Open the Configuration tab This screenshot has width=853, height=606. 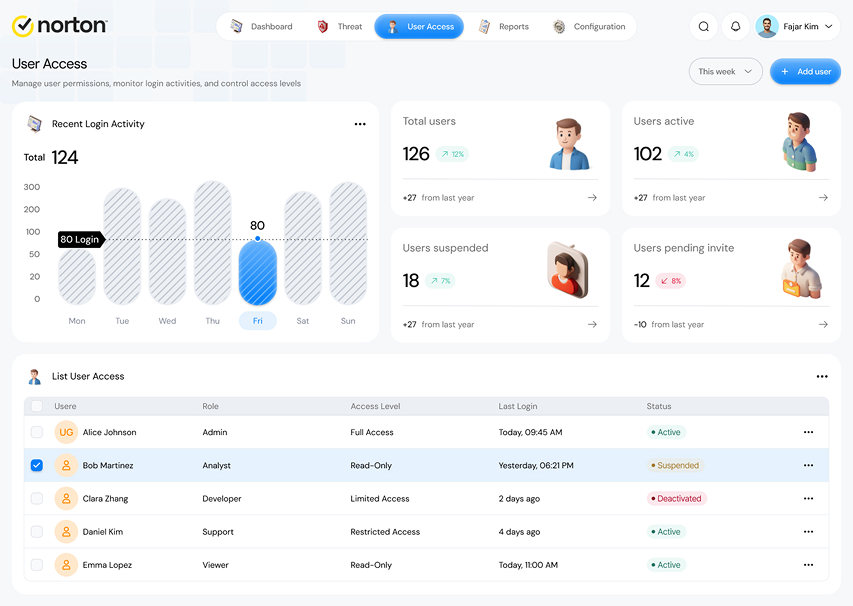(x=589, y=27)
